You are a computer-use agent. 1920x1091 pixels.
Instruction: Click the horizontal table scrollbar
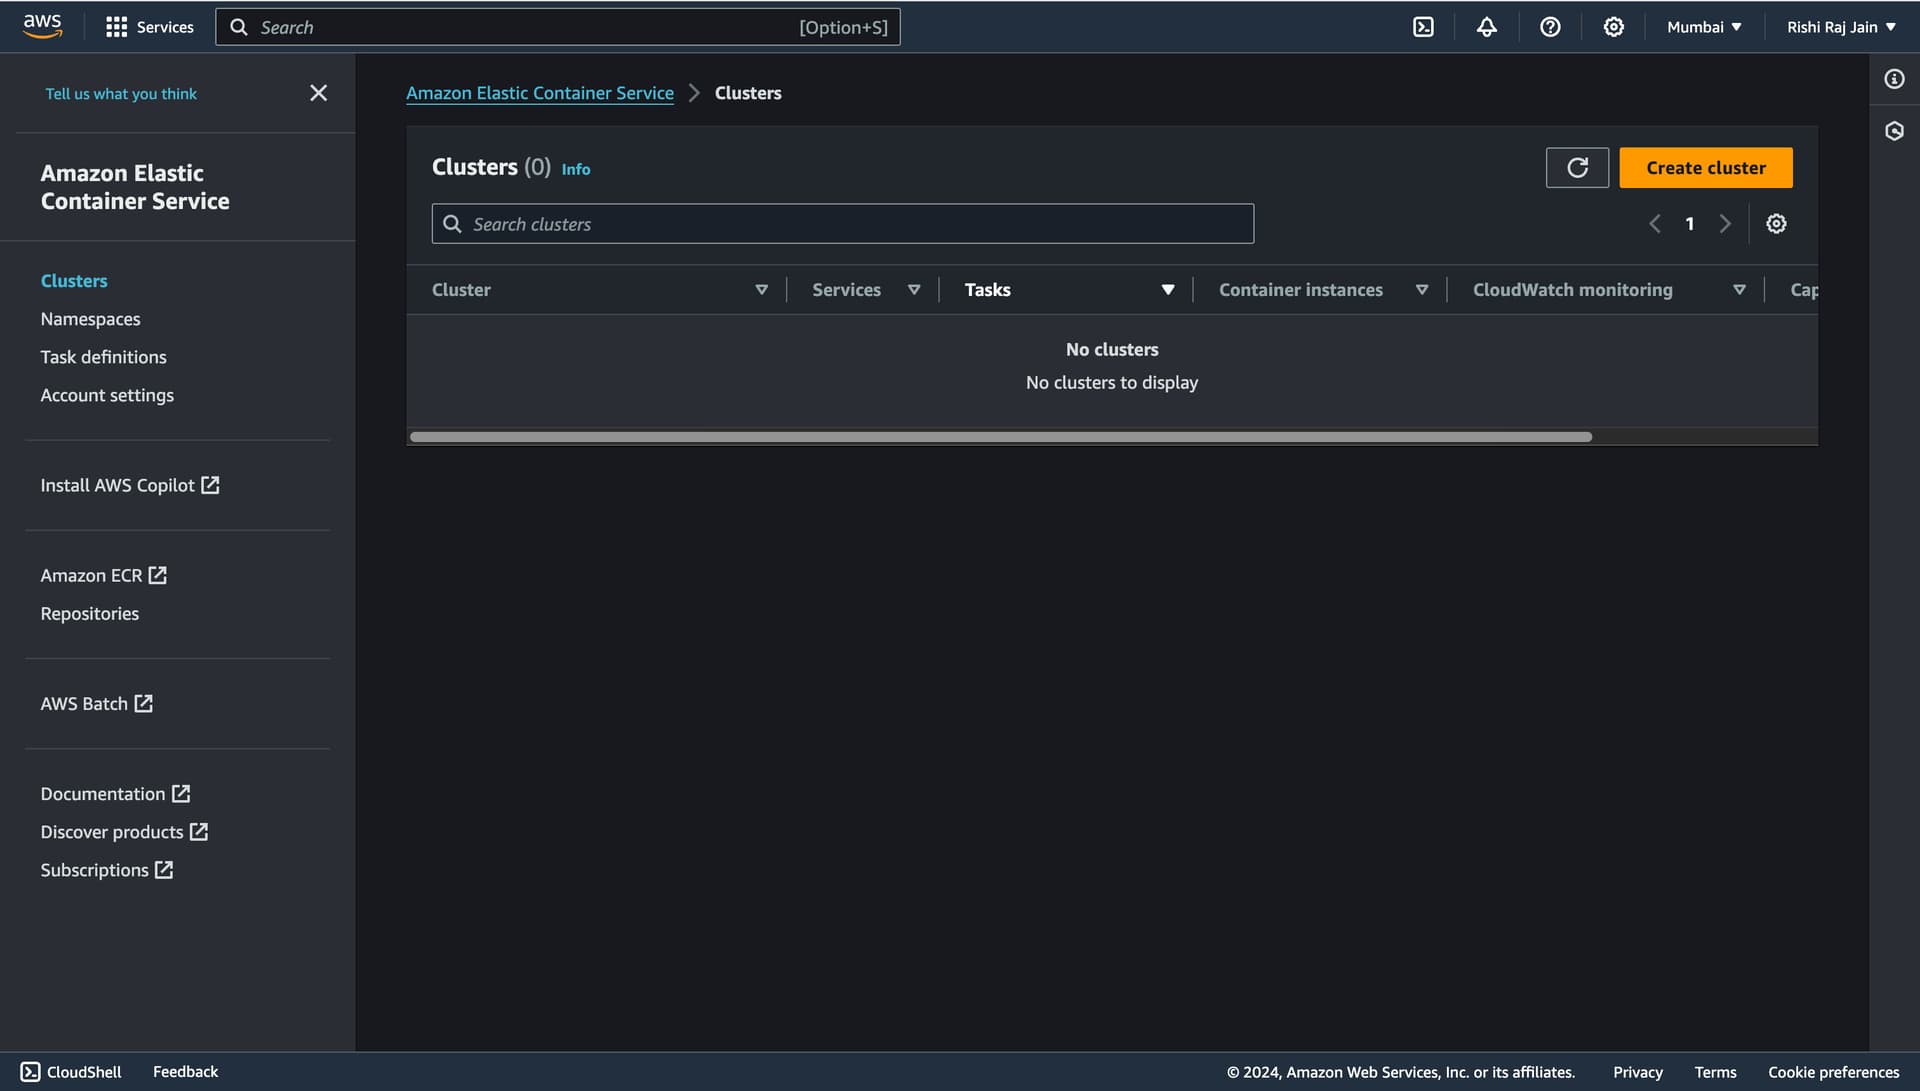(x=1000, y=437)
